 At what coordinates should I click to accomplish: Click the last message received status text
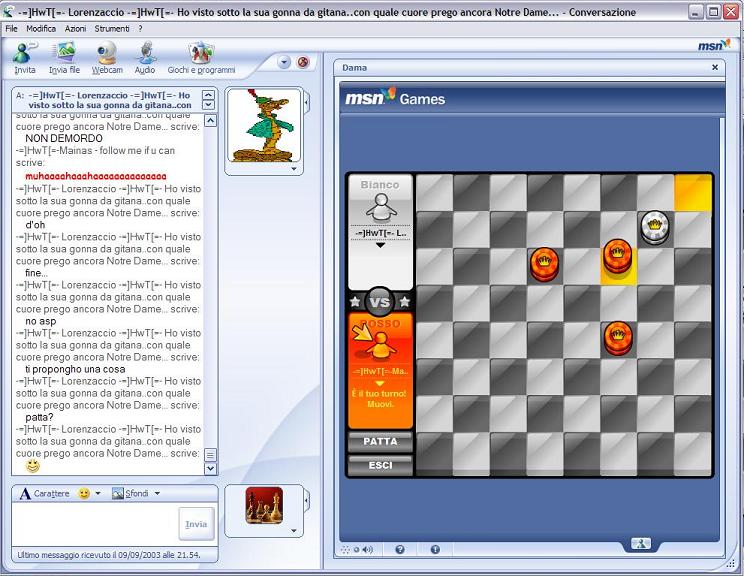pyautogui.click(x=109, y=554)
